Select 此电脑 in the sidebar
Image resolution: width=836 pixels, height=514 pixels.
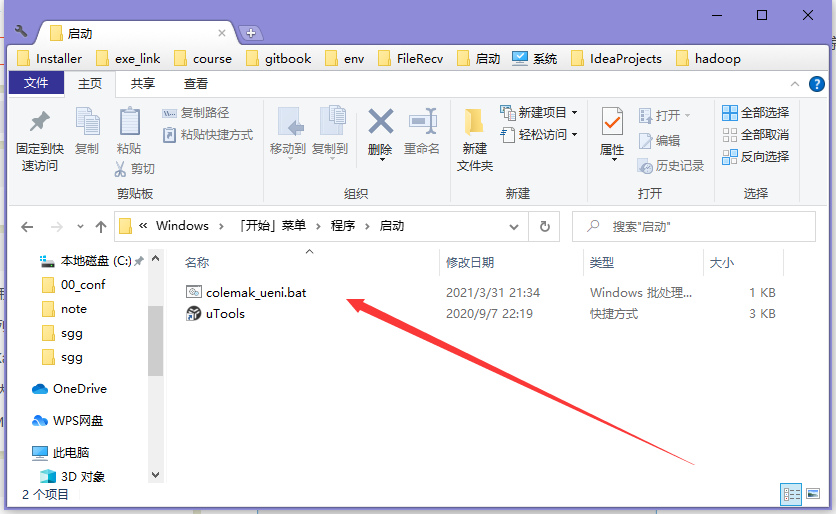pos(60,453)
